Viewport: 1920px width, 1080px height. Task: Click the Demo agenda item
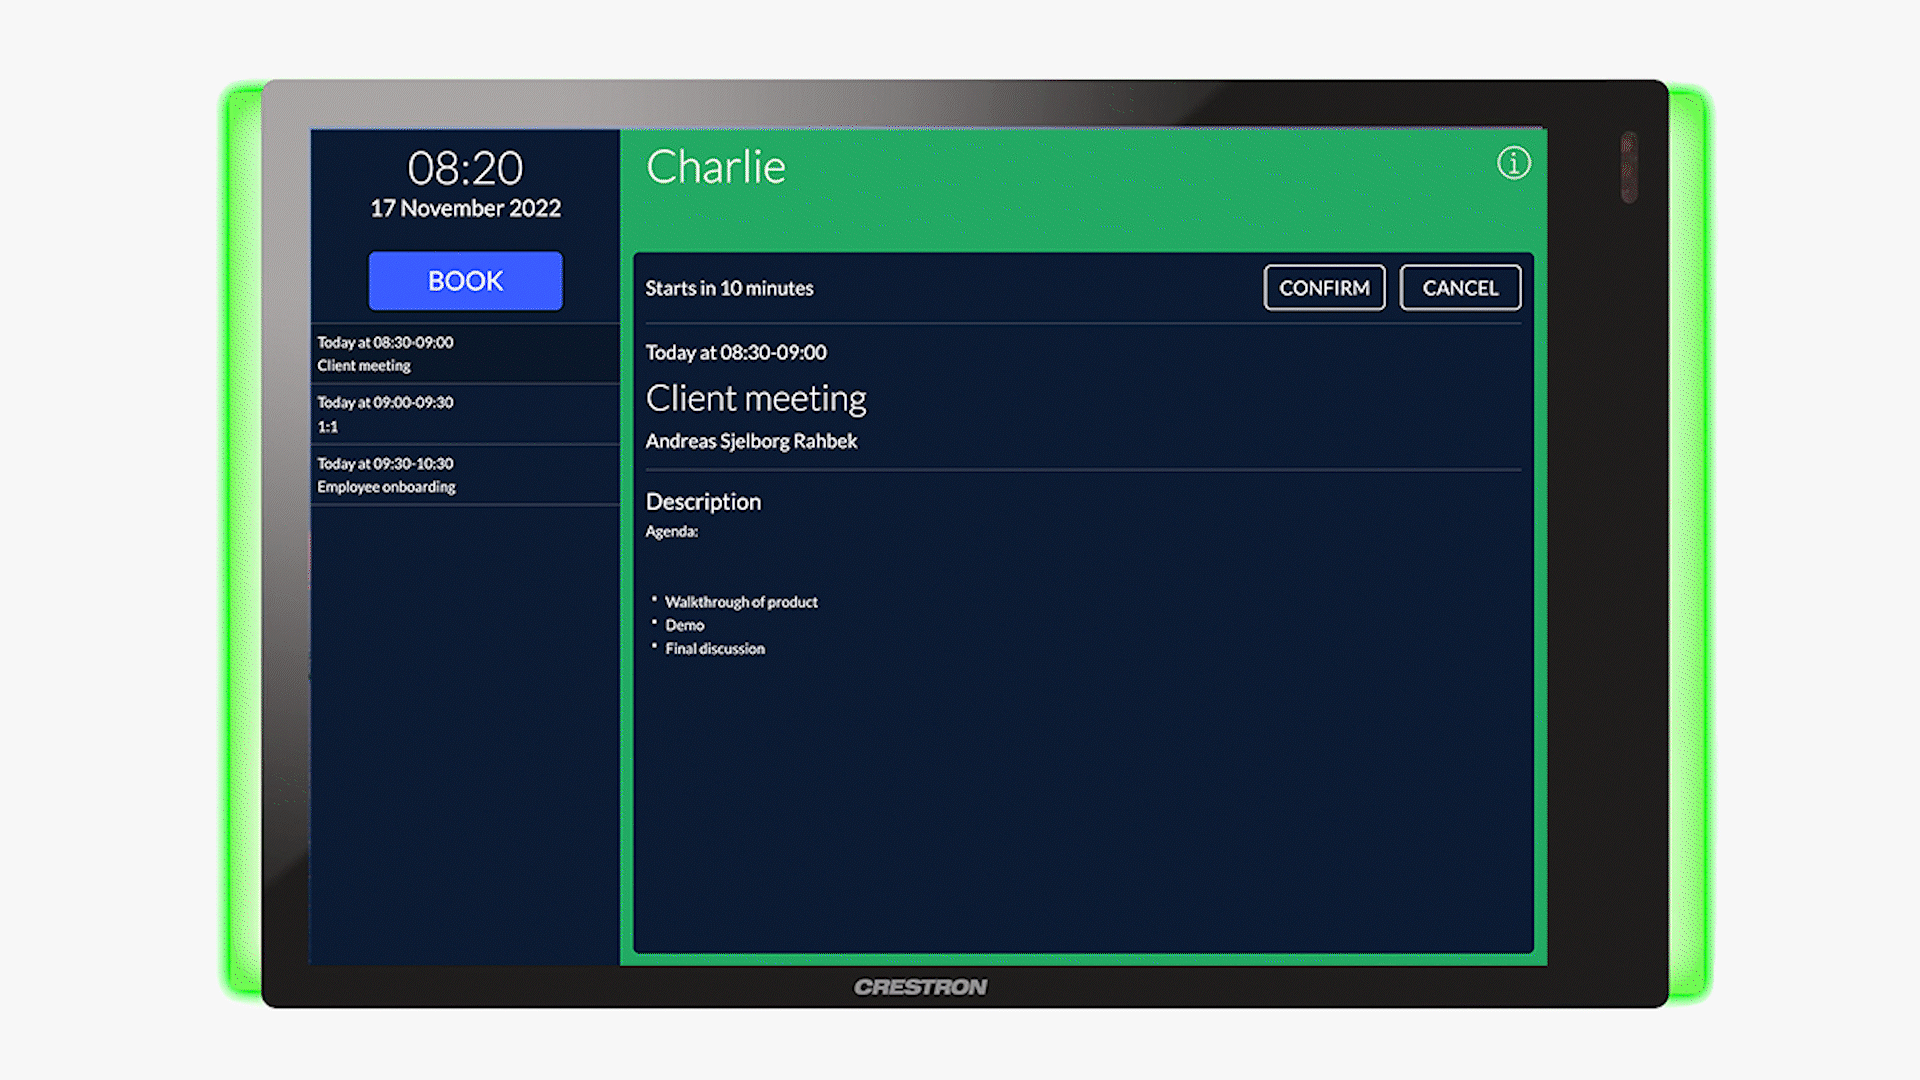point(685,625)
